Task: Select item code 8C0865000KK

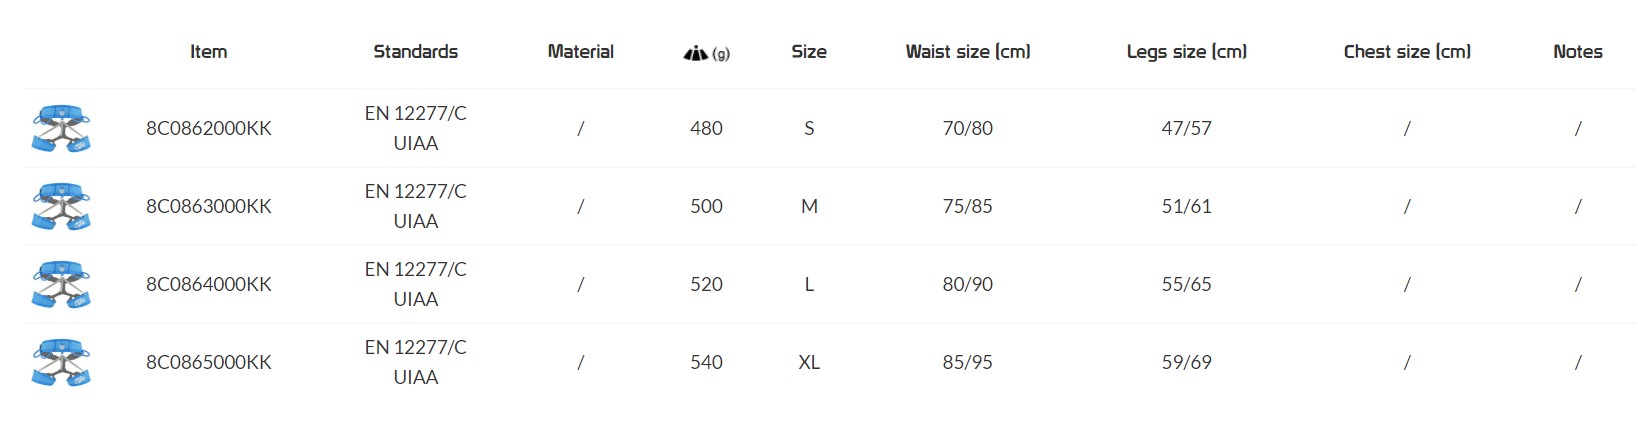Action: [208, 363]
